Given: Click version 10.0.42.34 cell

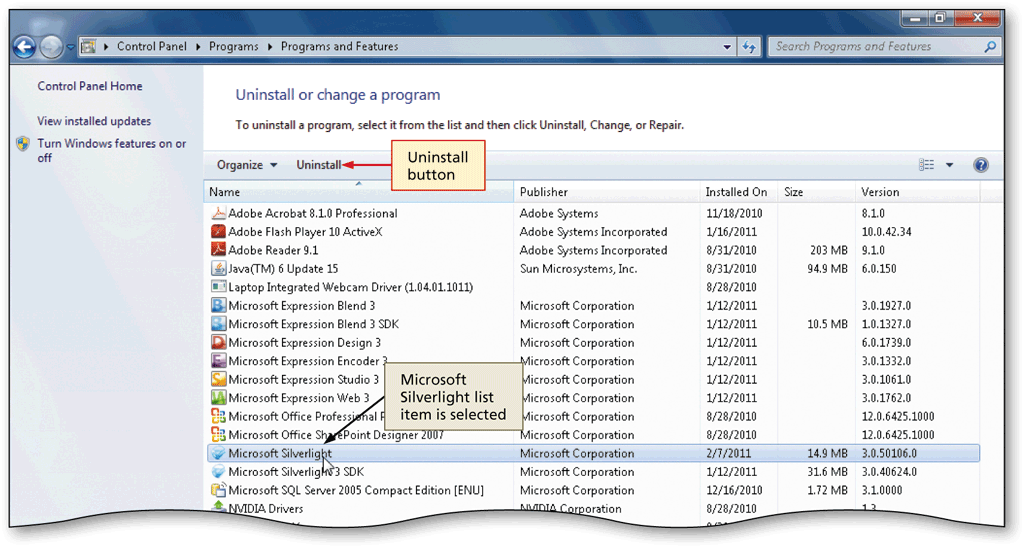Looking at the screenshot, I should tap(887, 232).
